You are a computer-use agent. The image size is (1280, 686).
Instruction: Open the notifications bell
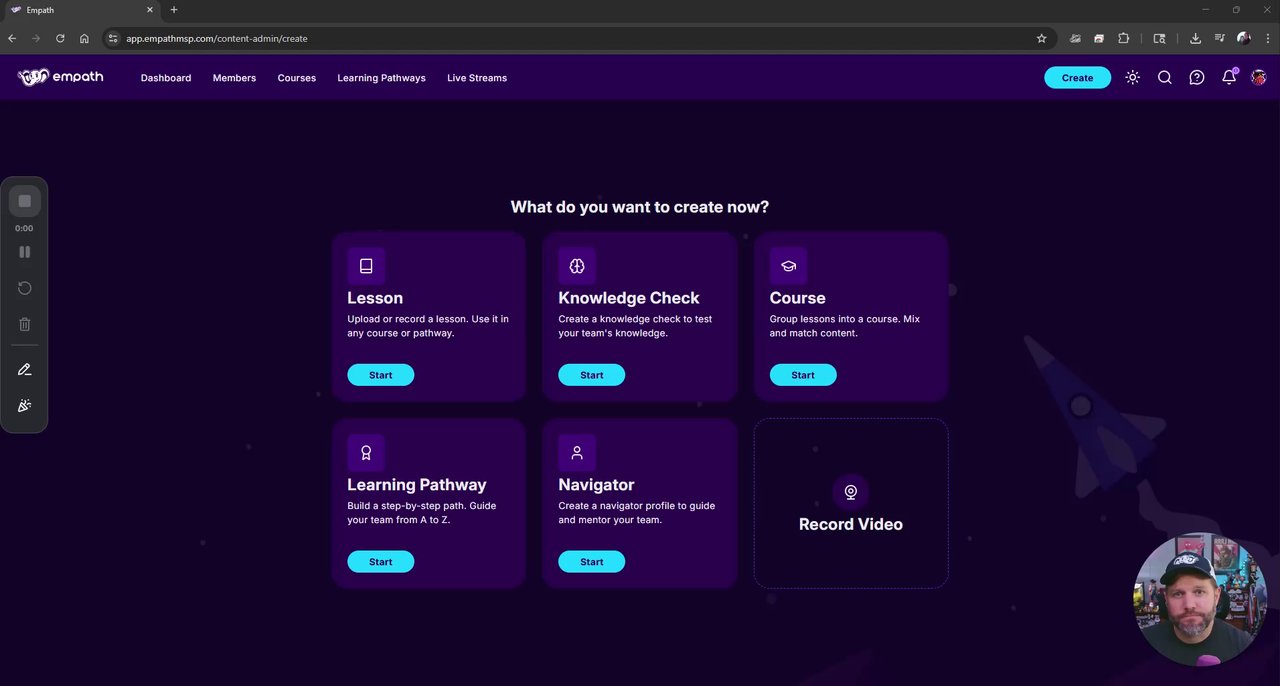click(x=1229, y=78)
